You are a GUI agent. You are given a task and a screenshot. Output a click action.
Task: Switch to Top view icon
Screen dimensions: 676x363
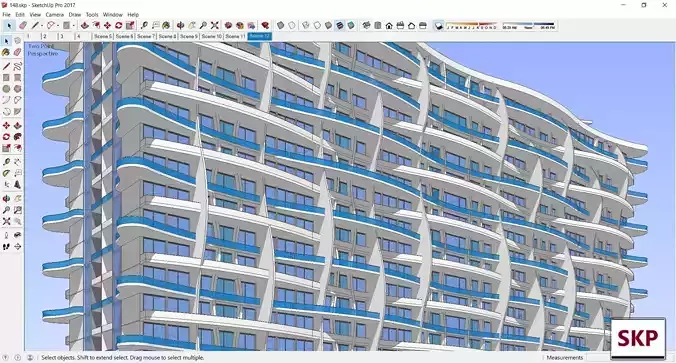click(x=378, y=25)
